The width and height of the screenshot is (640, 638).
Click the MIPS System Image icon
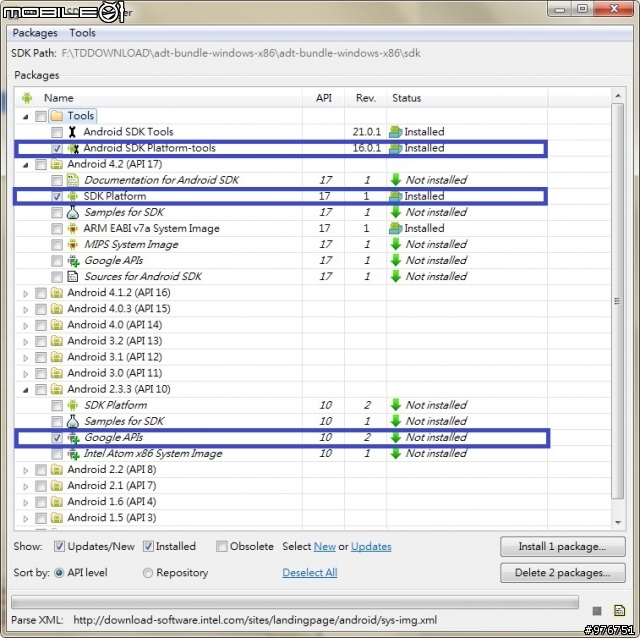(73, 245)
